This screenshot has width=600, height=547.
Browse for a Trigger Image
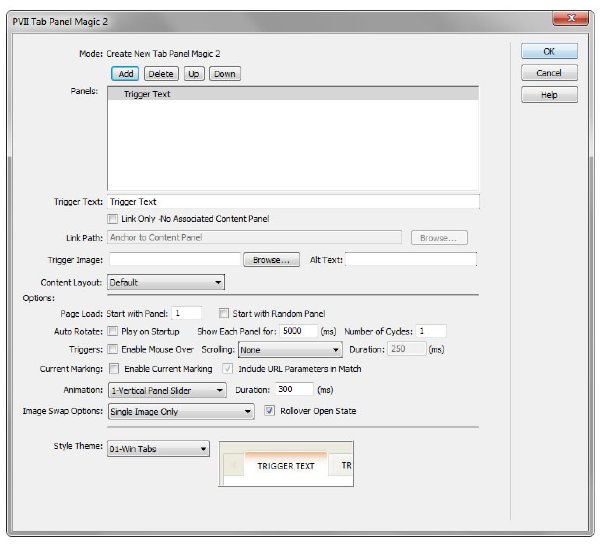tap(271, 260)
